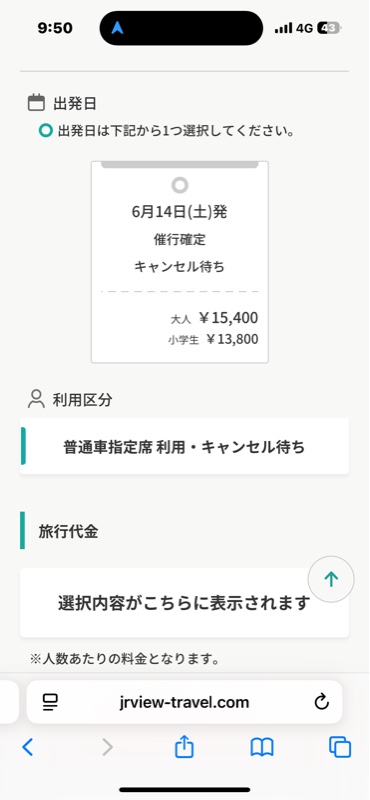Select the 6月14日(土)発 radio button
Screen dimensions: 370x800
pyautogui.click(x=180, y=185)
